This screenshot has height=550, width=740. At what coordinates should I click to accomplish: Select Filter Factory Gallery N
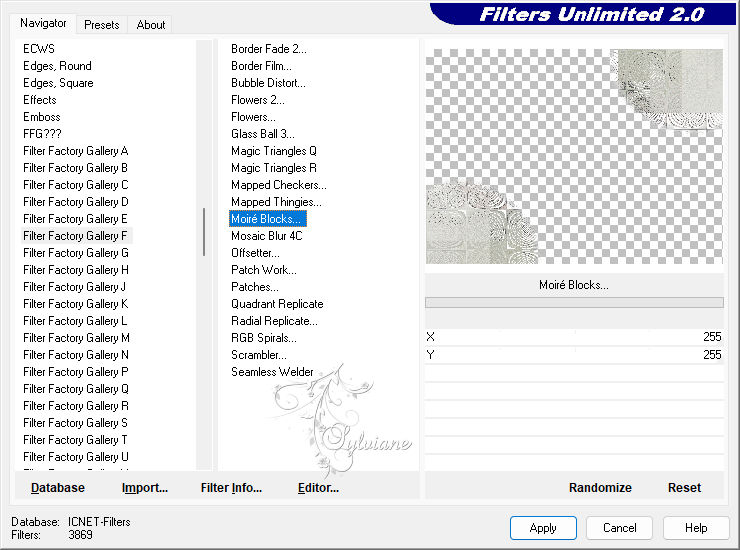[x=76, y=355]
